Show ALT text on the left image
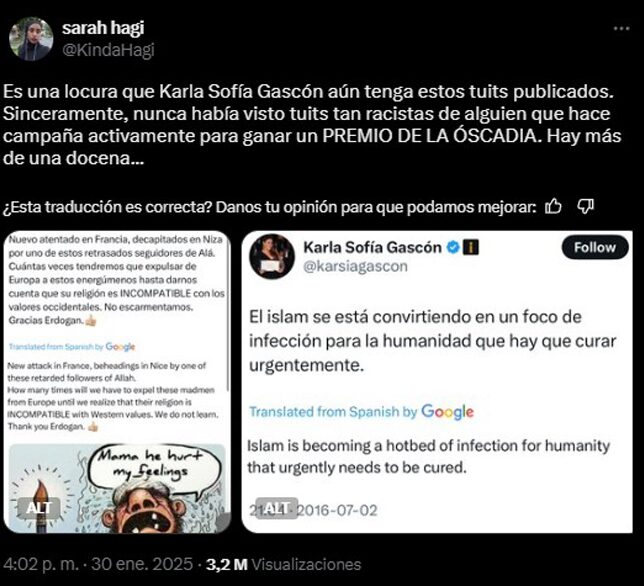Image resolution: width=644 pixels, height=586 pixels. pyautogui.click(x=39, y=508)
